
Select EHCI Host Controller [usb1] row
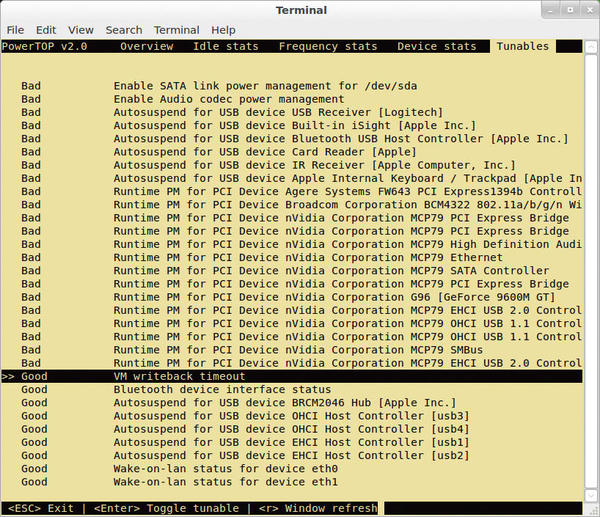292,442
